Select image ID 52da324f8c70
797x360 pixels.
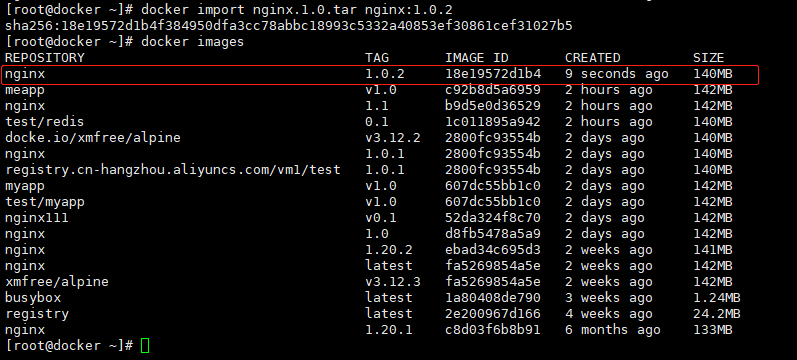tap(493, 218)
